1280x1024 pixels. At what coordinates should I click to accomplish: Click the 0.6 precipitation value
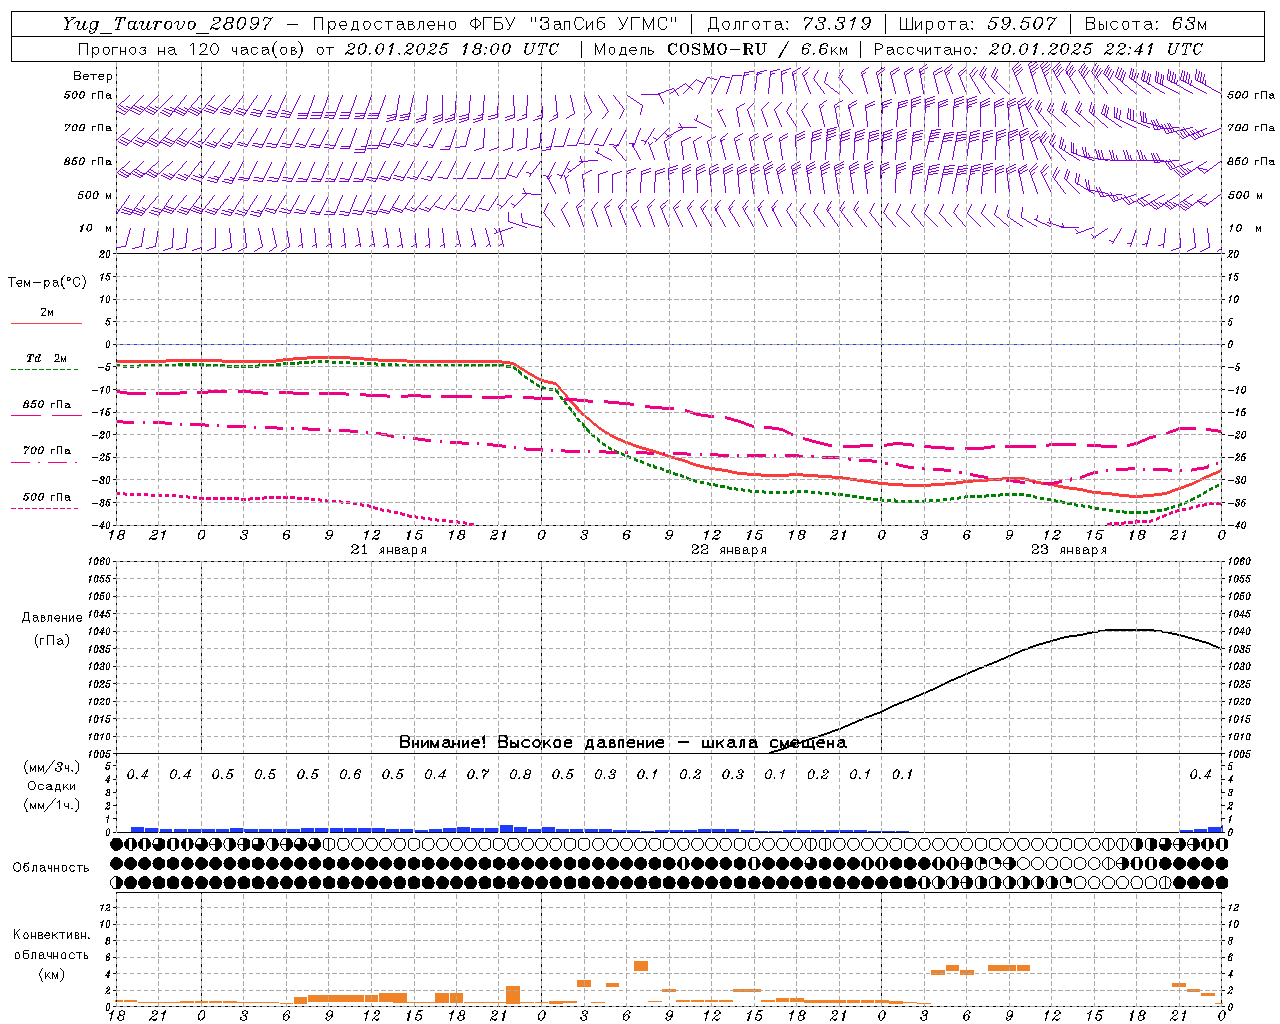point(350,775)
